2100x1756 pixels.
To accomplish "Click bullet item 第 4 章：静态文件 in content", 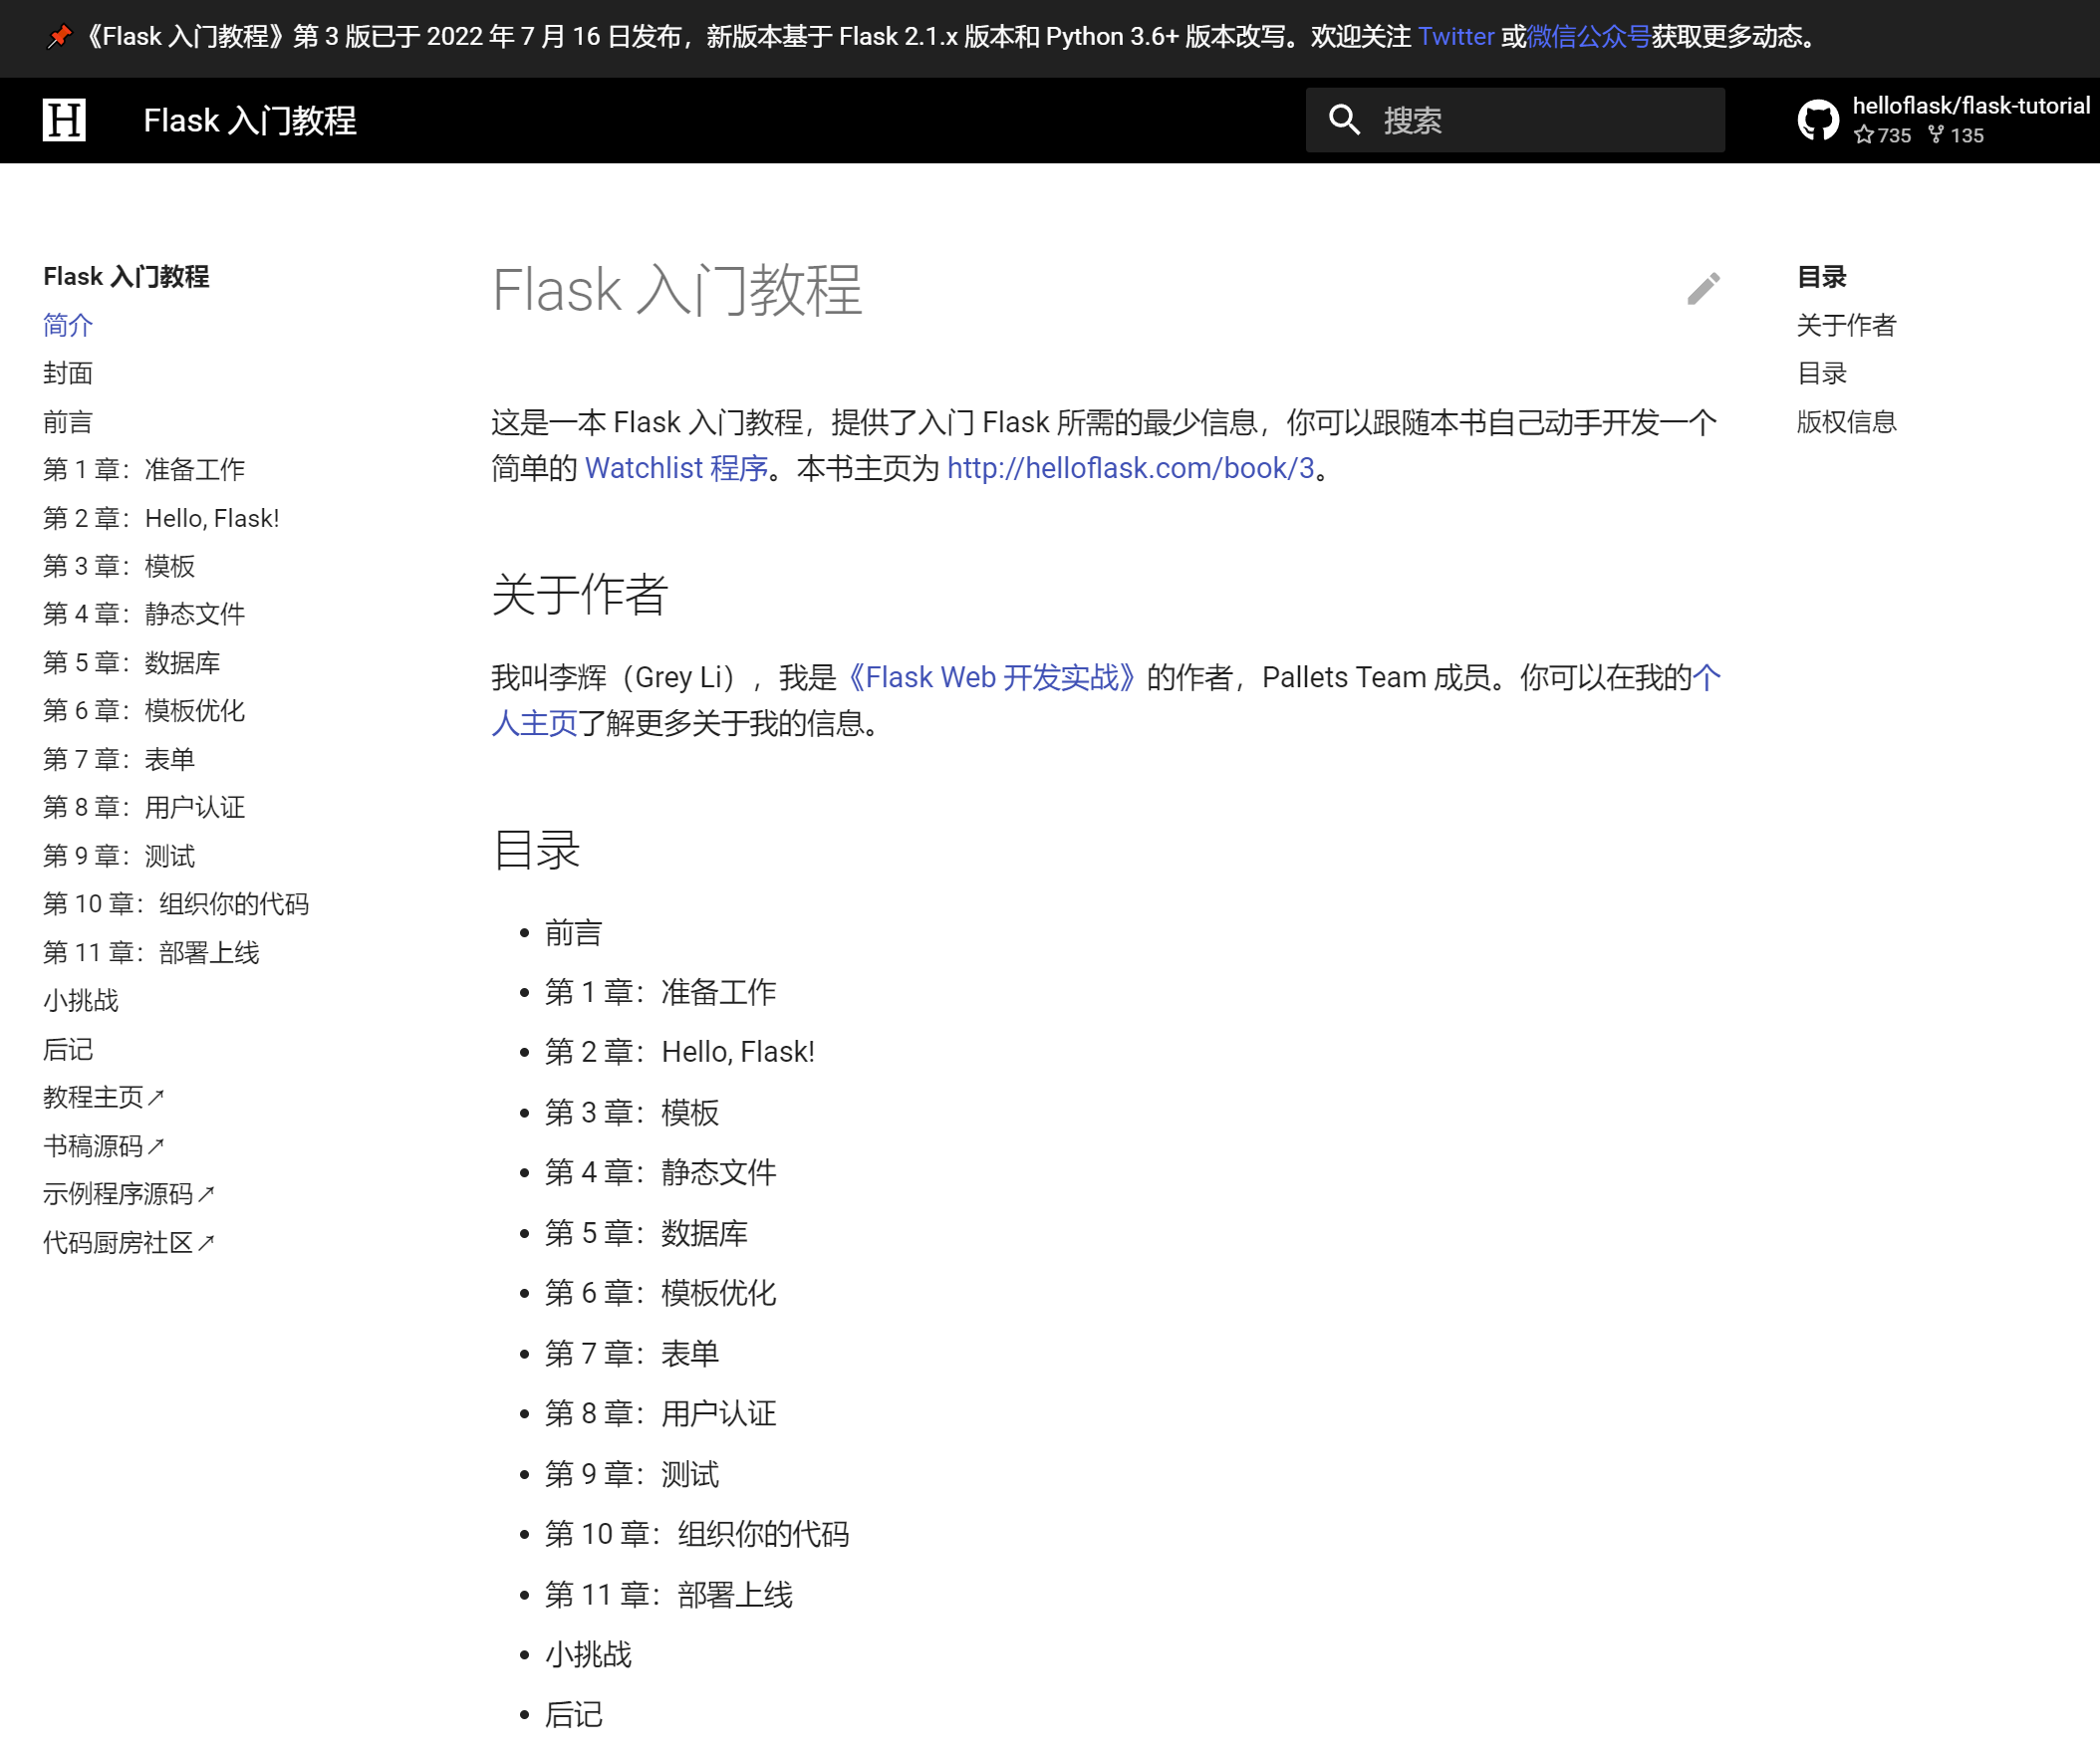I will (660, 1173).
